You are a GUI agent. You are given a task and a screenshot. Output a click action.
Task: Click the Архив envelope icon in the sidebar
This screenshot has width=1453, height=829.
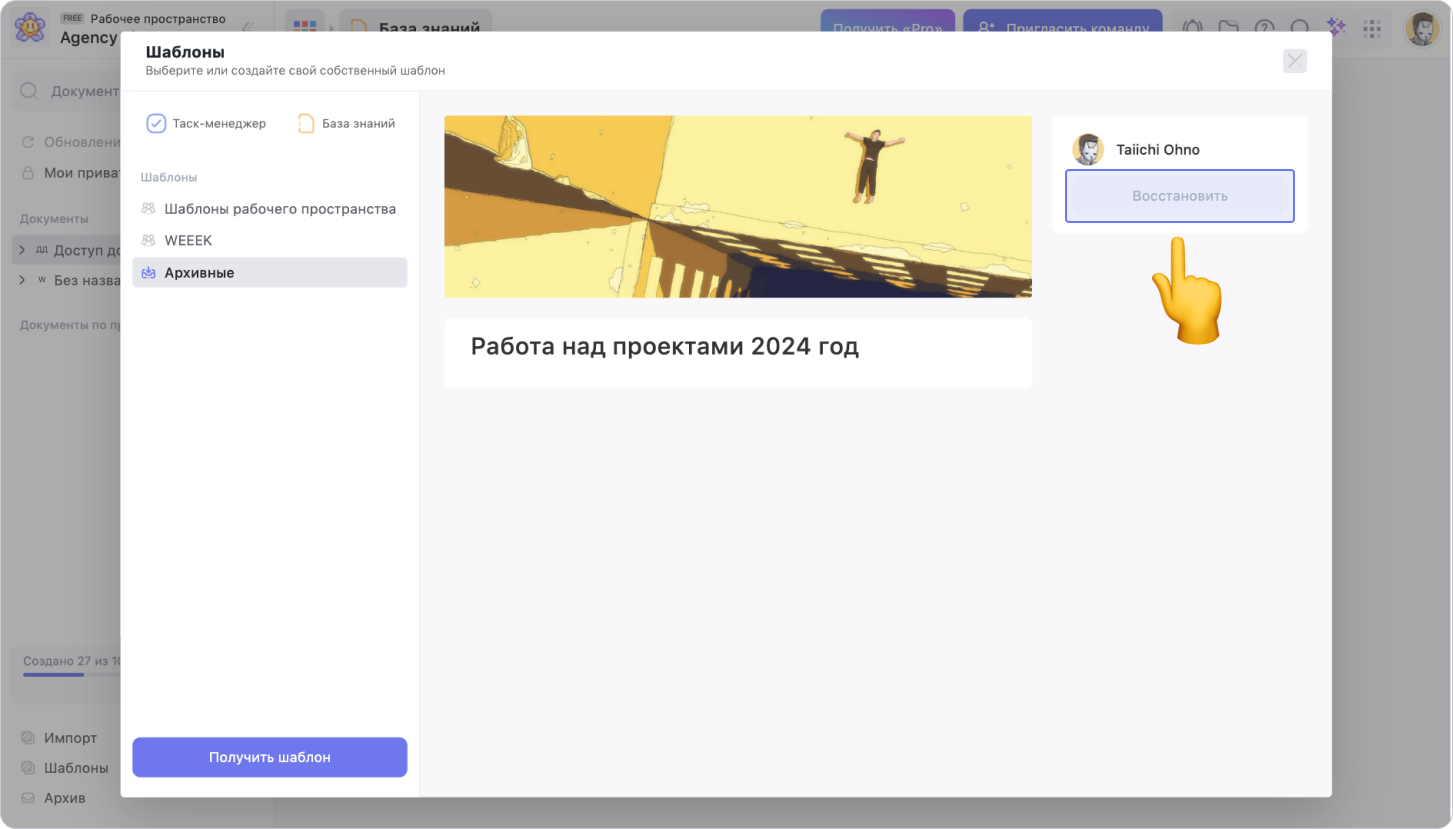(28, 798)
